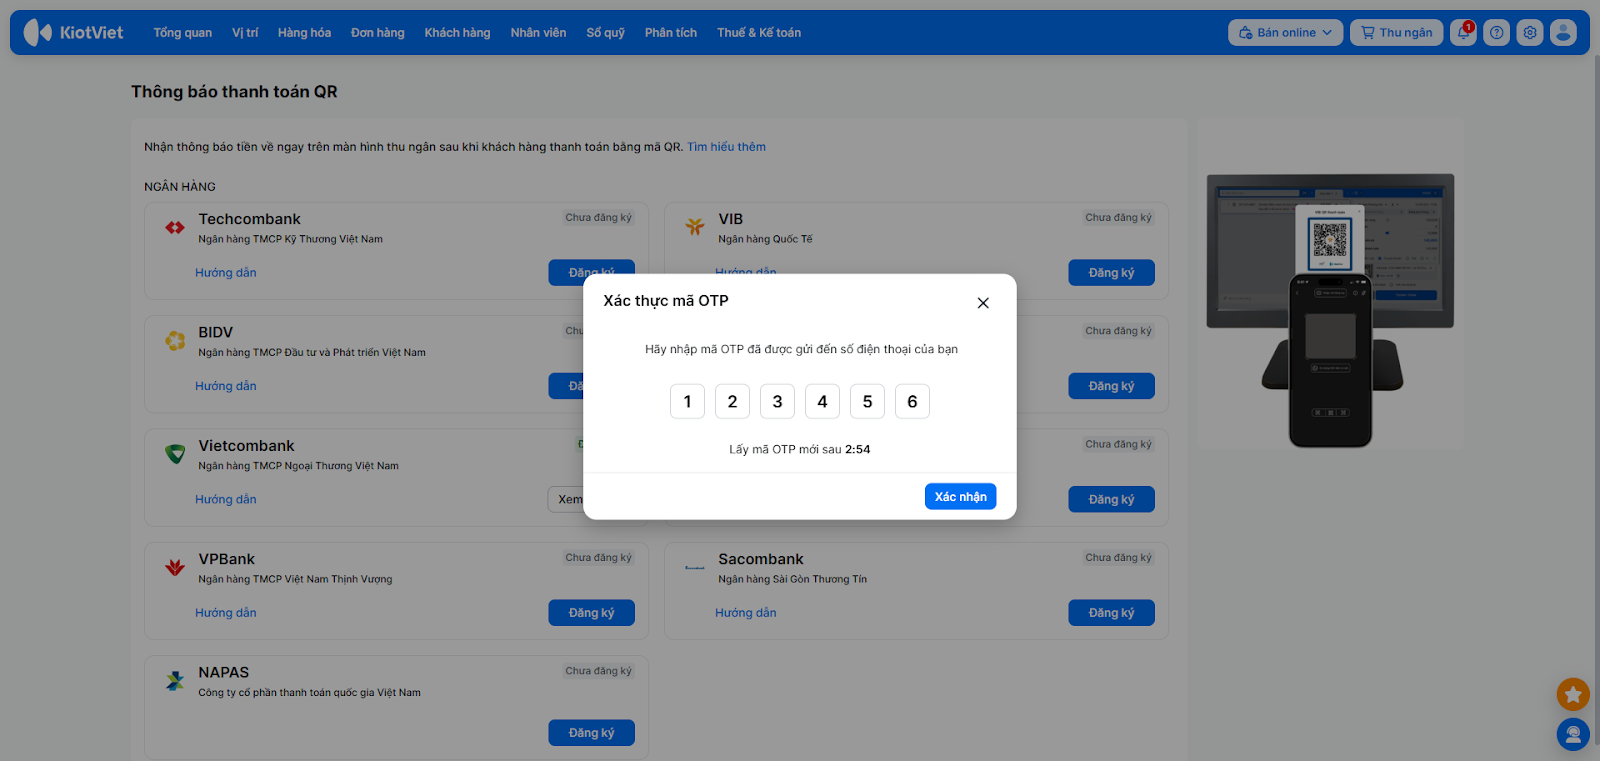The image size is (1600, 761).
Task: Click the Chưa đăng ký status on Techcombank
Action: tap(598, 218)
